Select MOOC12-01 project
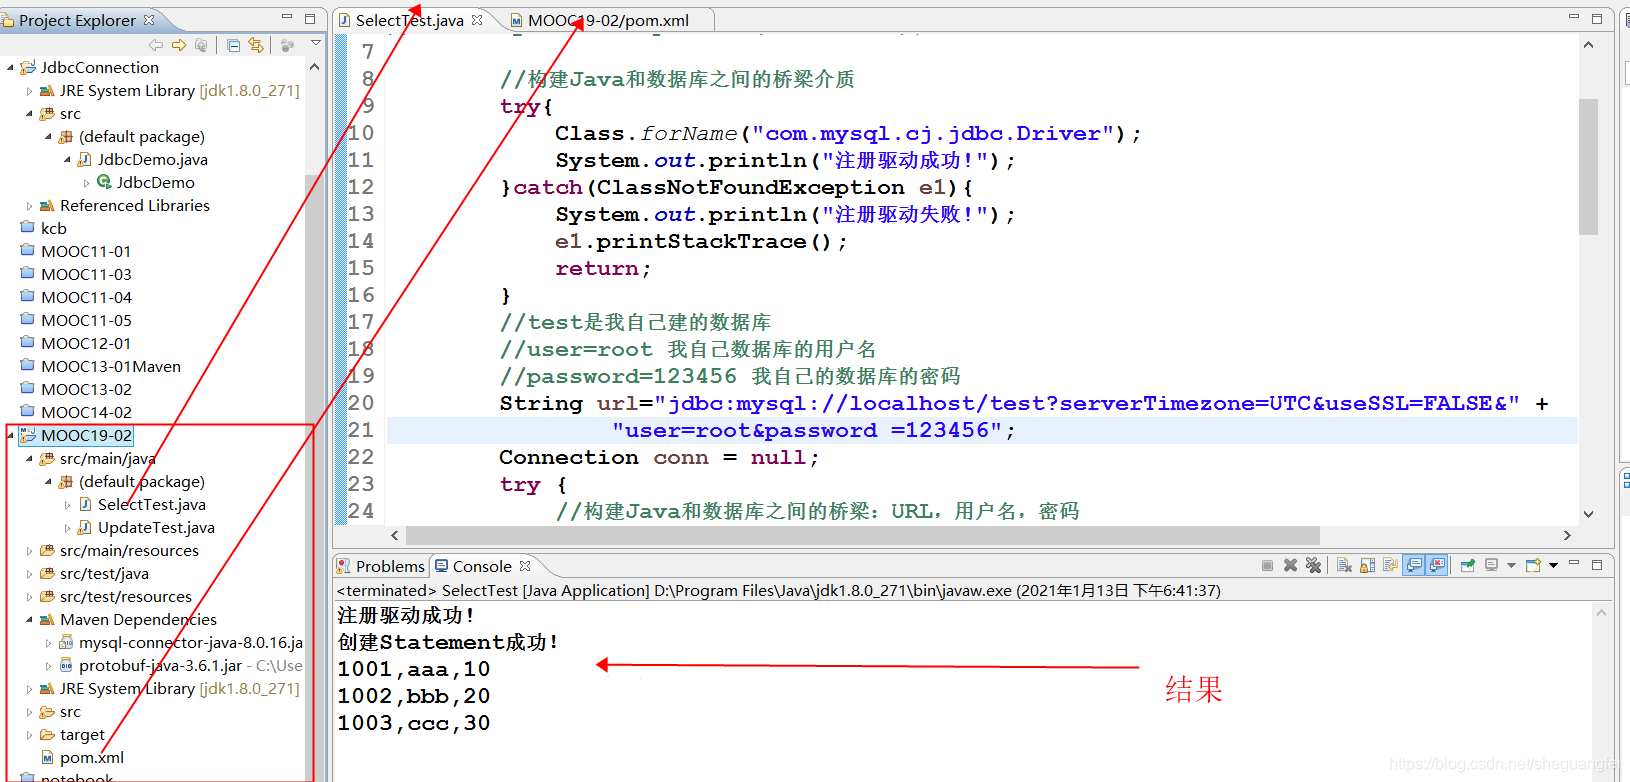The image size is (1630, 782). point(86,343)
